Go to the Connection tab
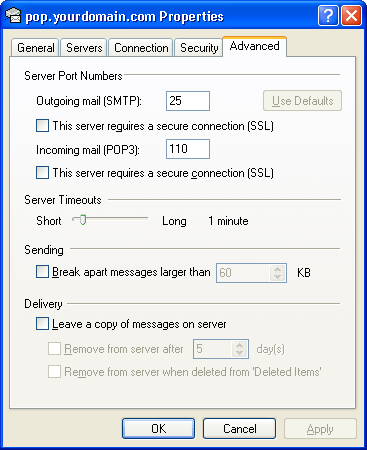 click(141, 48)
